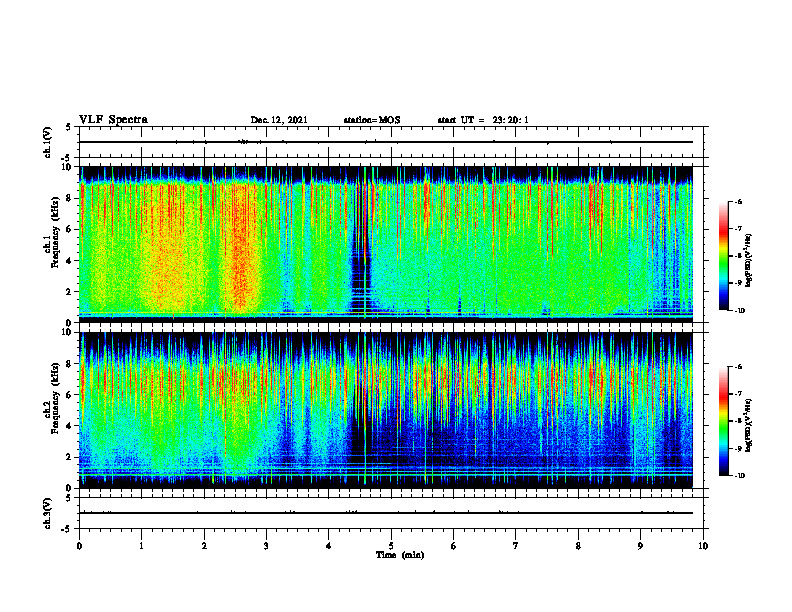Click the ch.3 voltage waveform trace panel

point(391,513)
